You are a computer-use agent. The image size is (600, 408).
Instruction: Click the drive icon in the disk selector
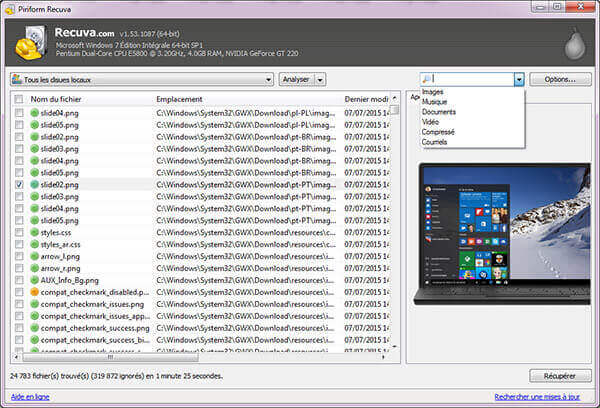(x=18, y=79)
